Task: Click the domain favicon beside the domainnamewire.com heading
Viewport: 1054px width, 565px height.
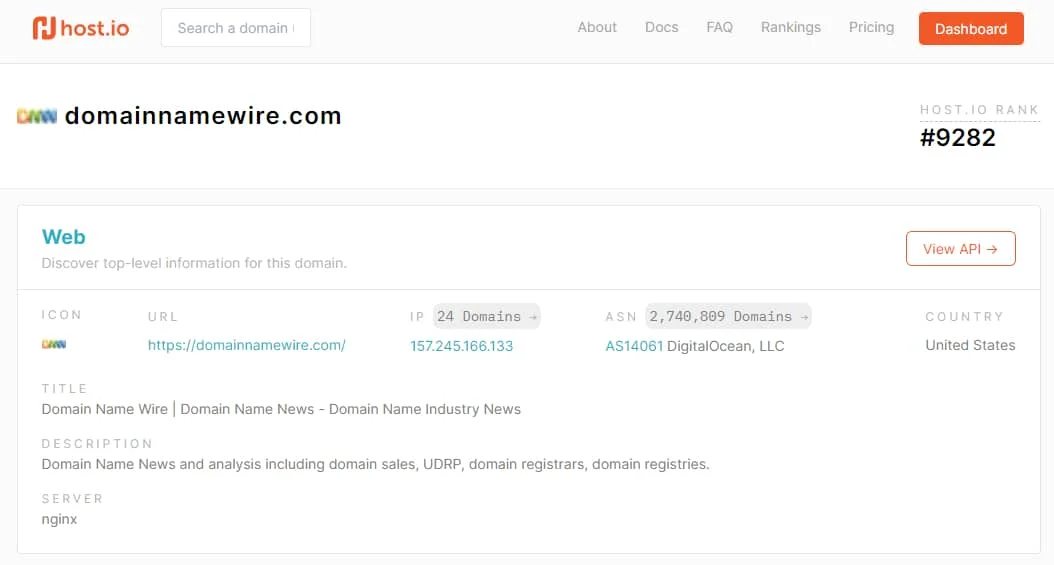Action: (x=37, y=116)
